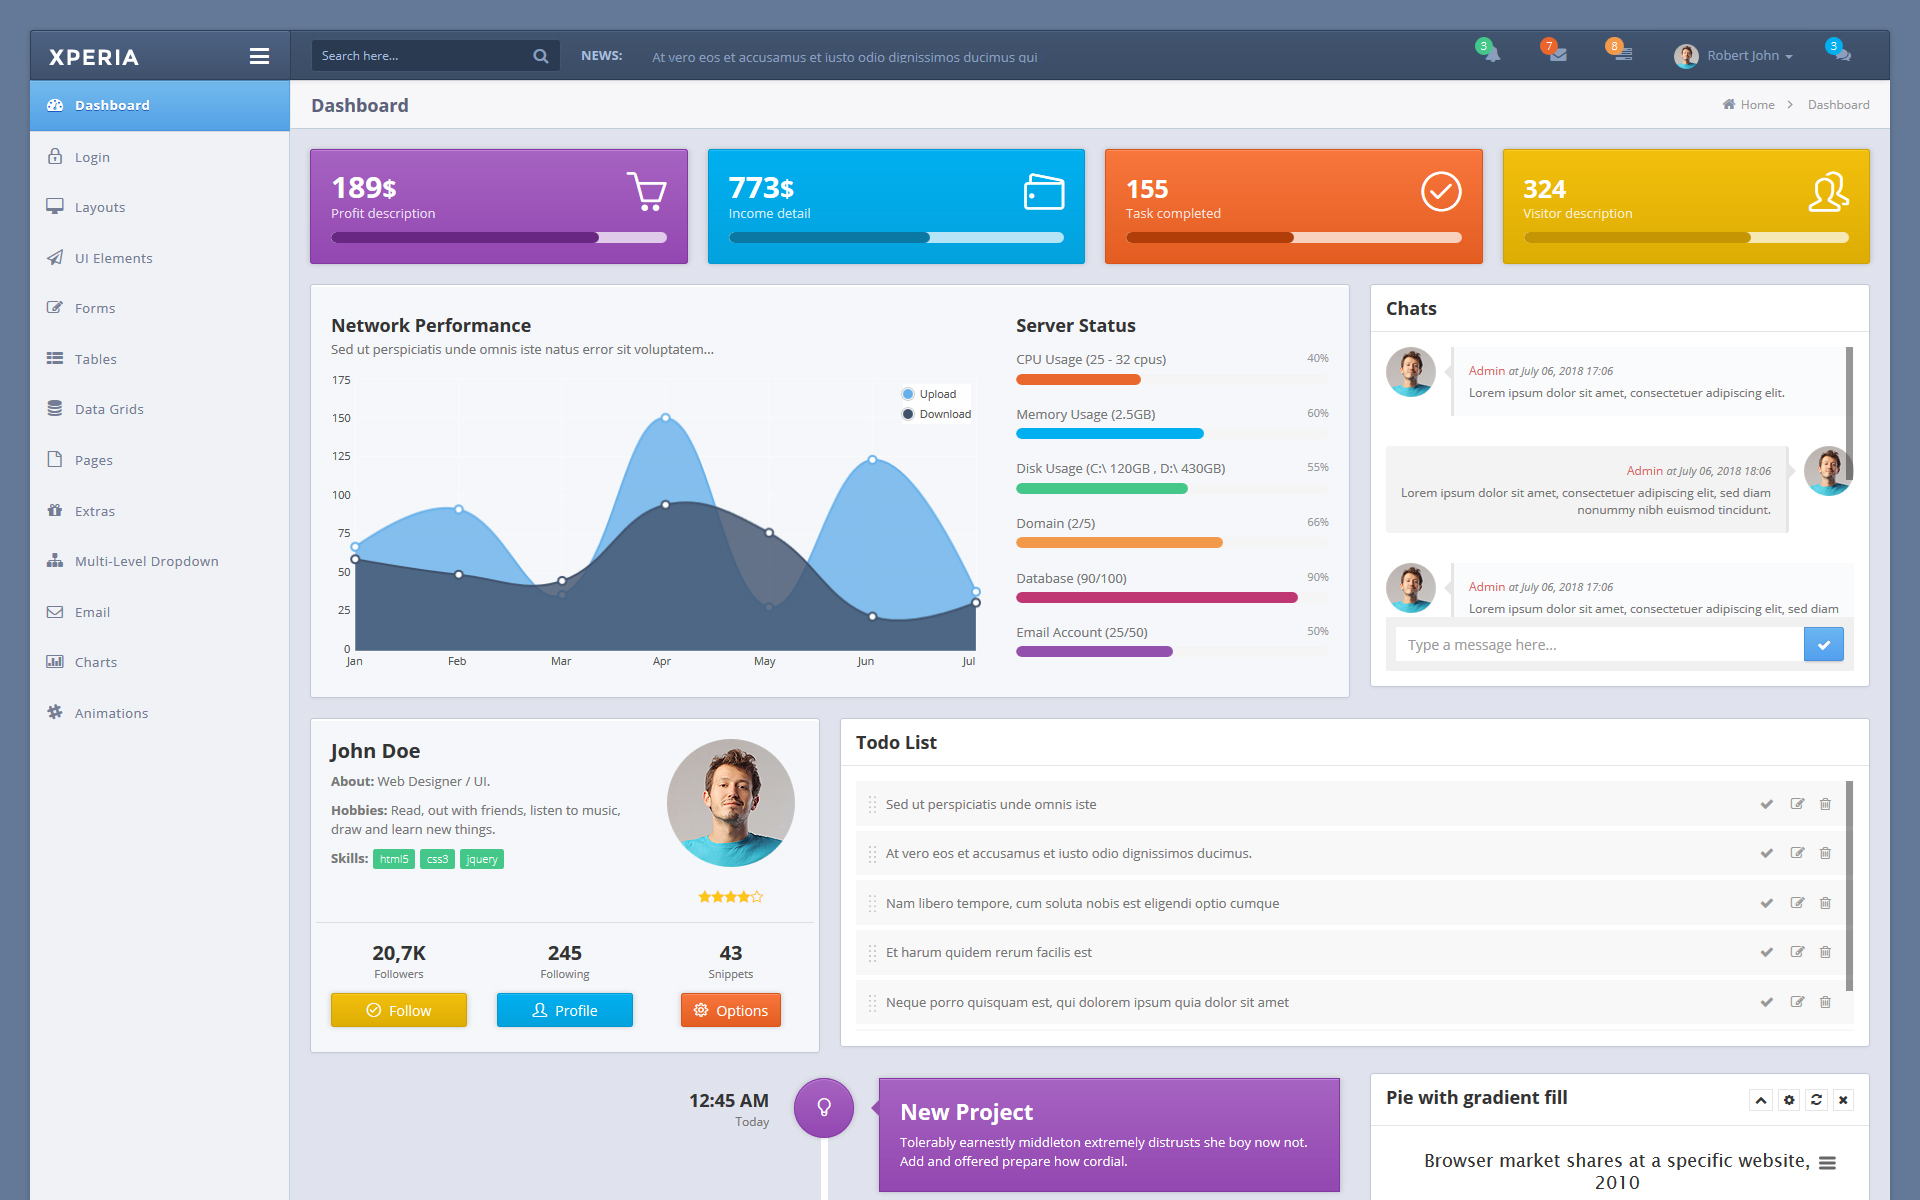Click the XPERIA logo
Image resolution: width=1920 pixels, height=1200 pixels.
tap(94, 57)
